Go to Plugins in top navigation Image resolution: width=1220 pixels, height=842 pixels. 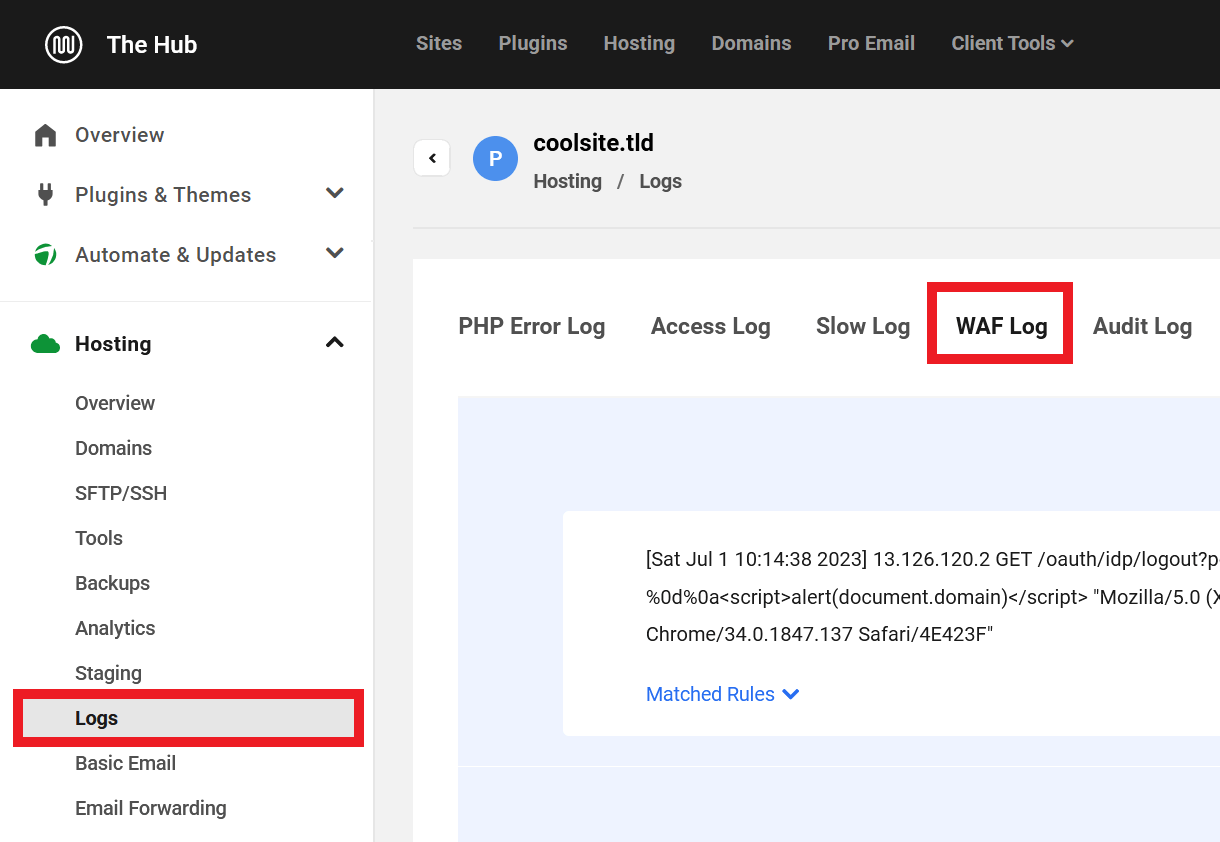(x=533, y=44)
